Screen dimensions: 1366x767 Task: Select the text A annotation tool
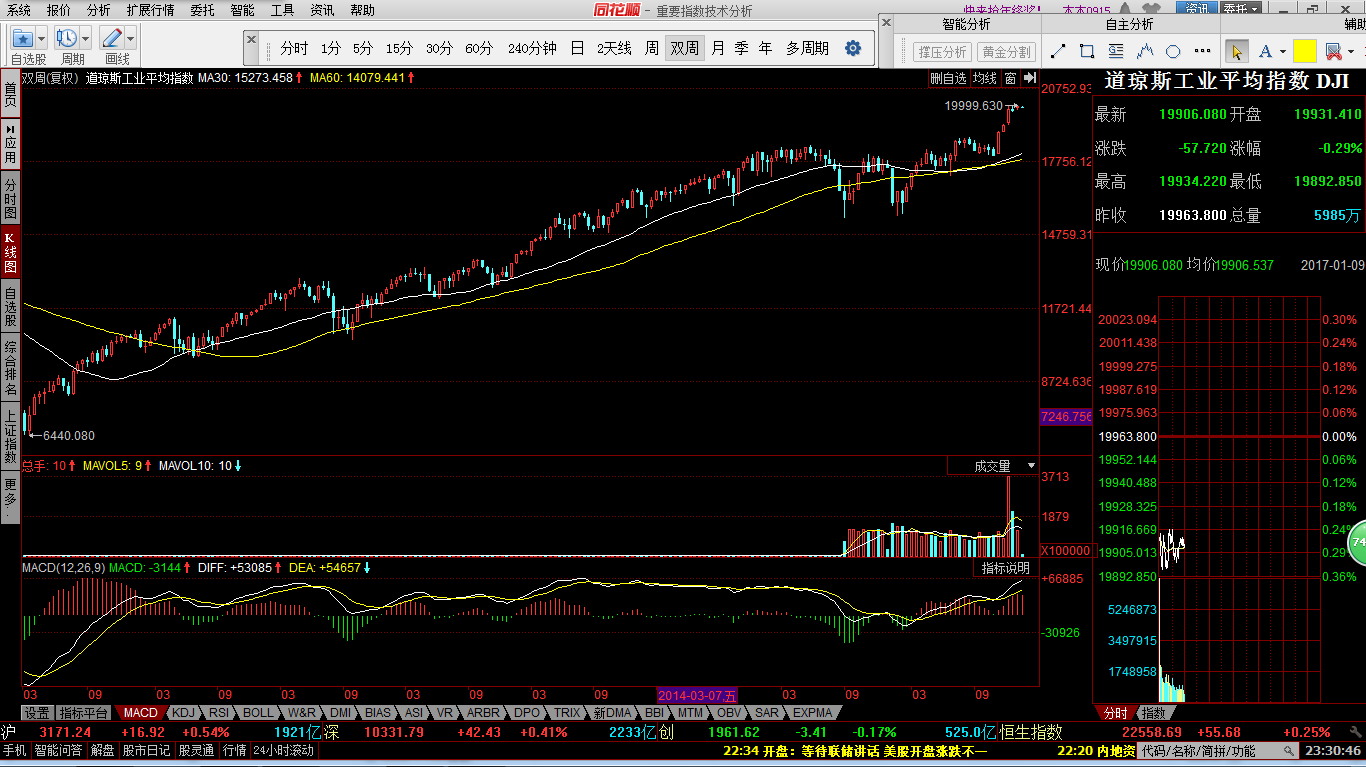click(1266, 51)
